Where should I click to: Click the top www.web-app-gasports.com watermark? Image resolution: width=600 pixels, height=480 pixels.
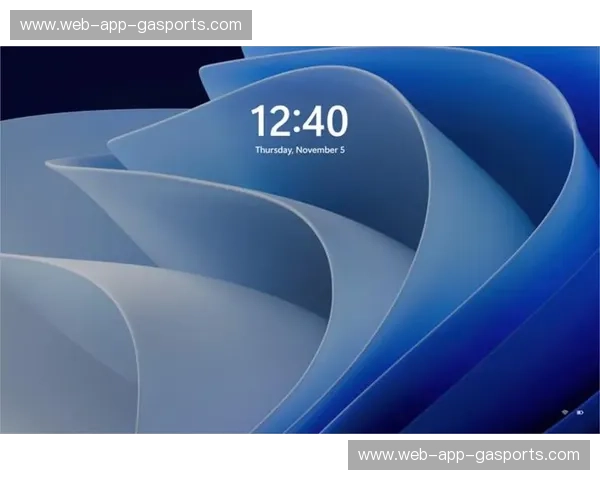coord(131,25)
